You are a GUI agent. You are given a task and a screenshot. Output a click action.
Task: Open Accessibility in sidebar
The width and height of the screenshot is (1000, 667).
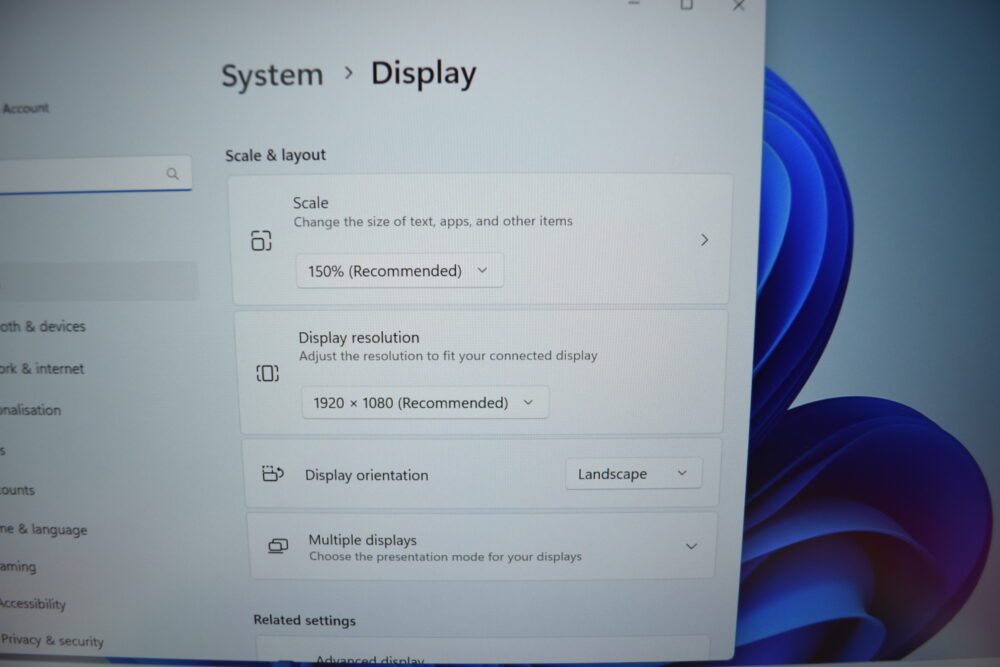click(x=33, y=603)
